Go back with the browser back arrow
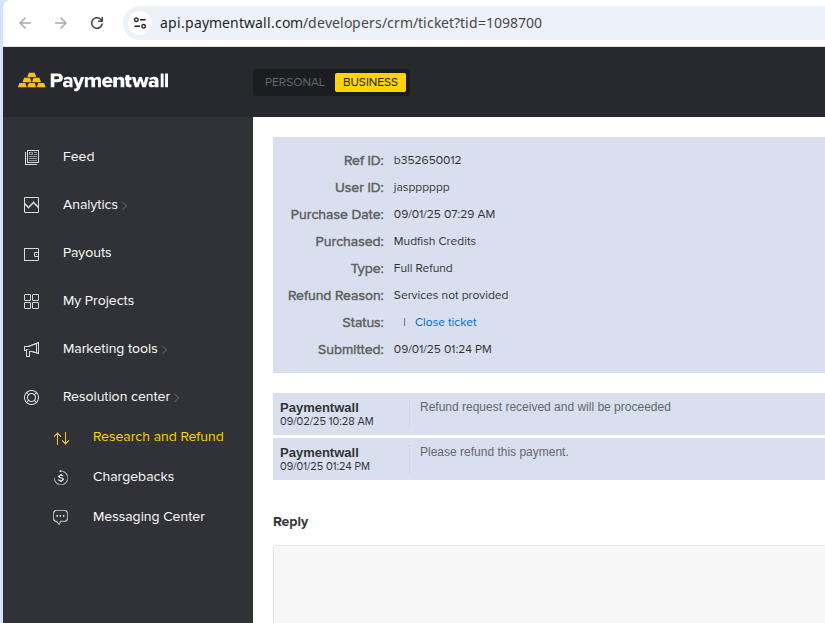 pyautogui.click(x=25, y=23)
